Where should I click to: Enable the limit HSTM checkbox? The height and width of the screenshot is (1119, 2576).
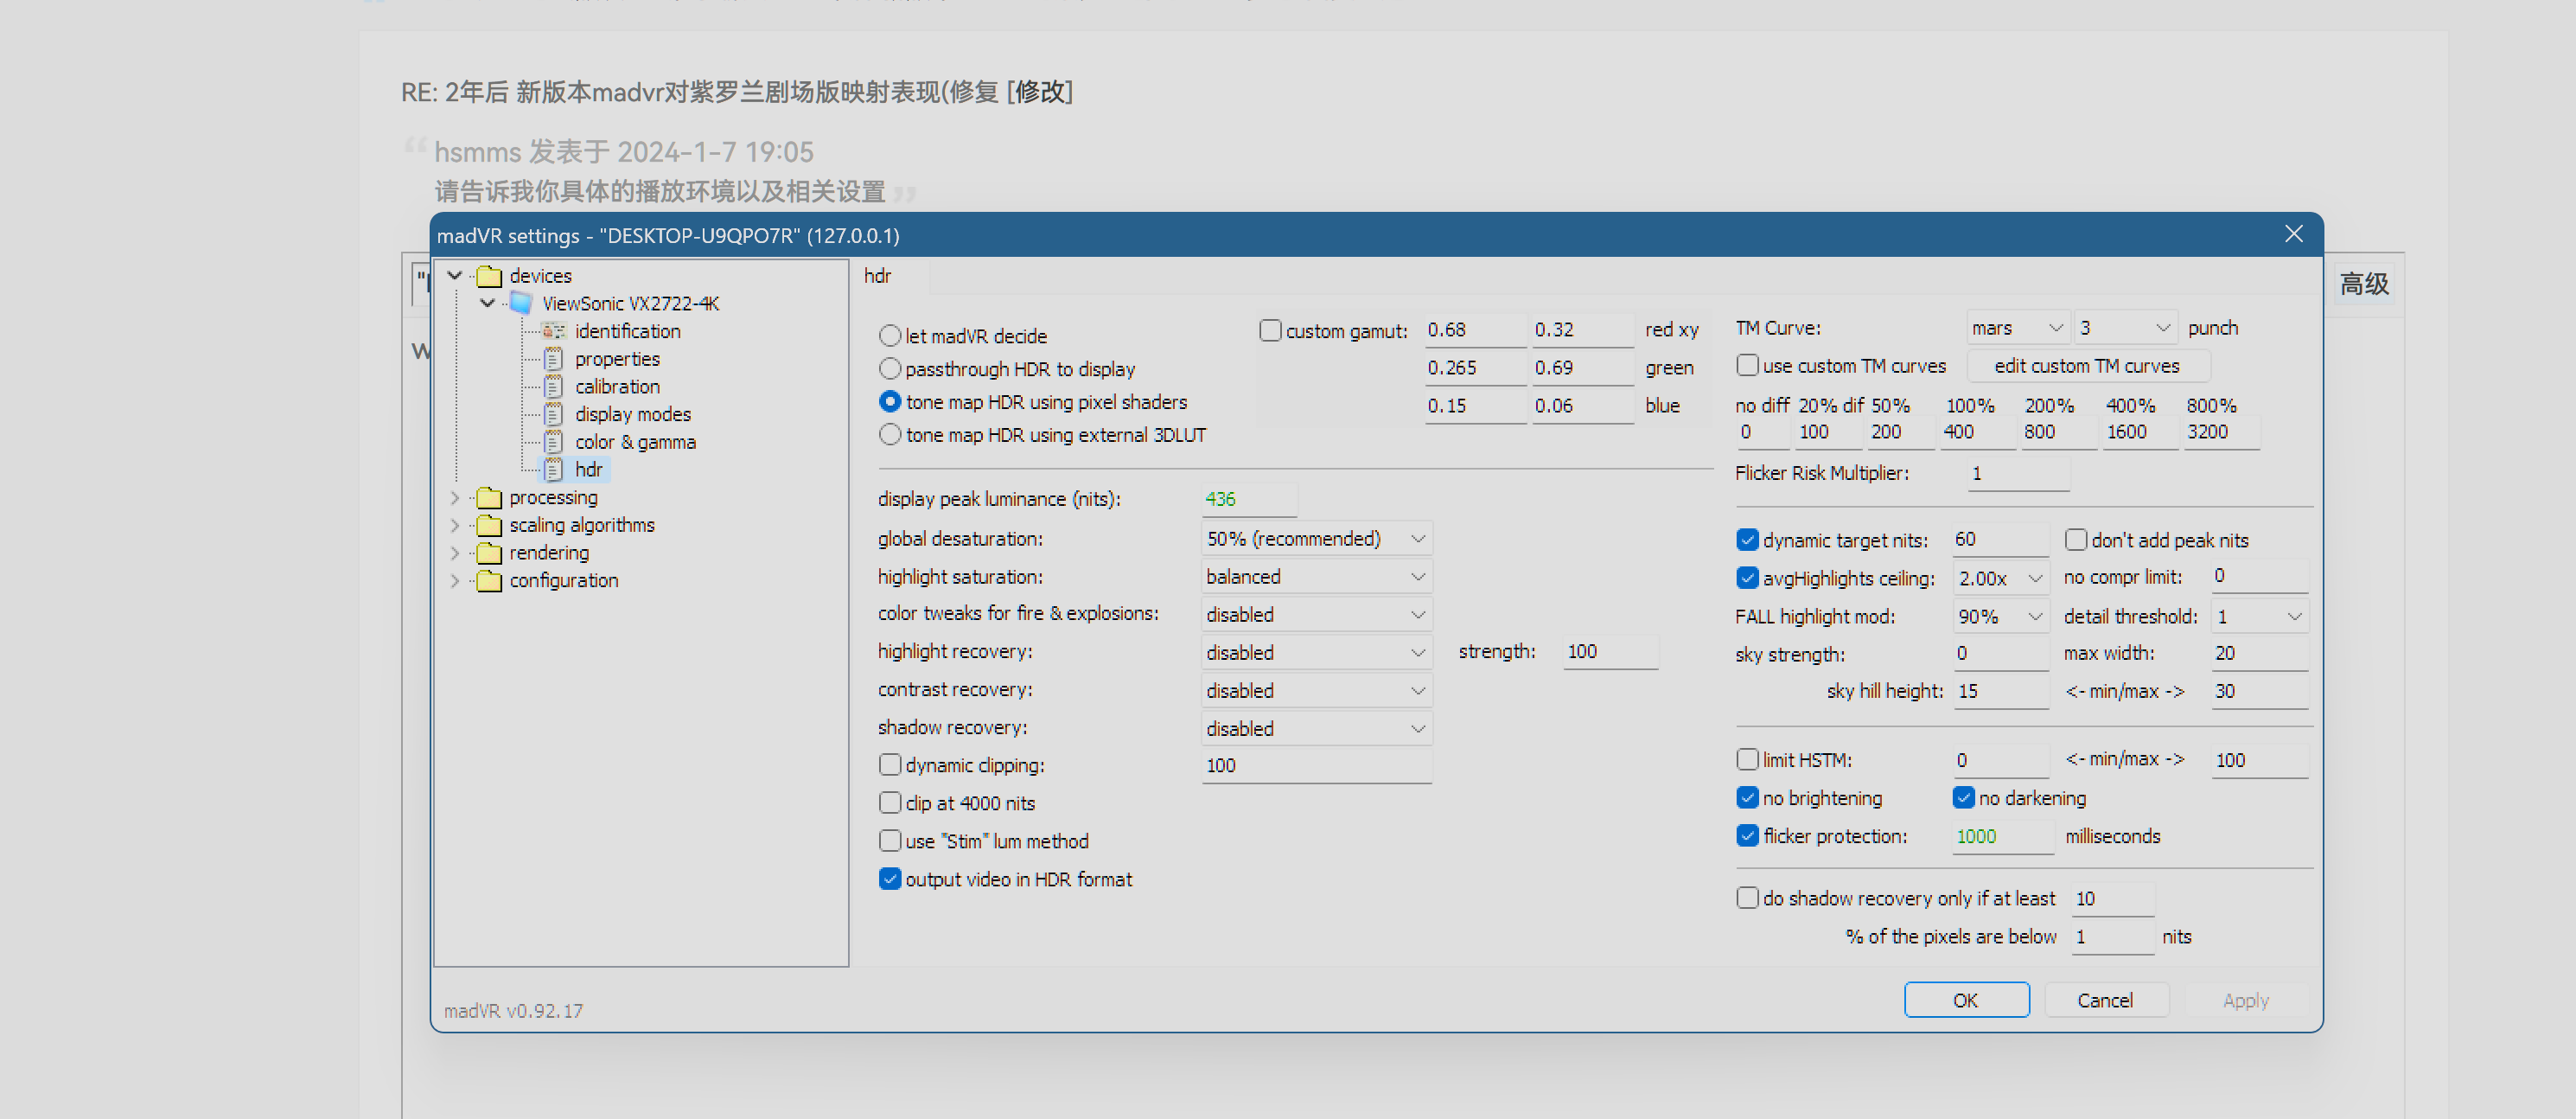click(x=1747, y=759)
